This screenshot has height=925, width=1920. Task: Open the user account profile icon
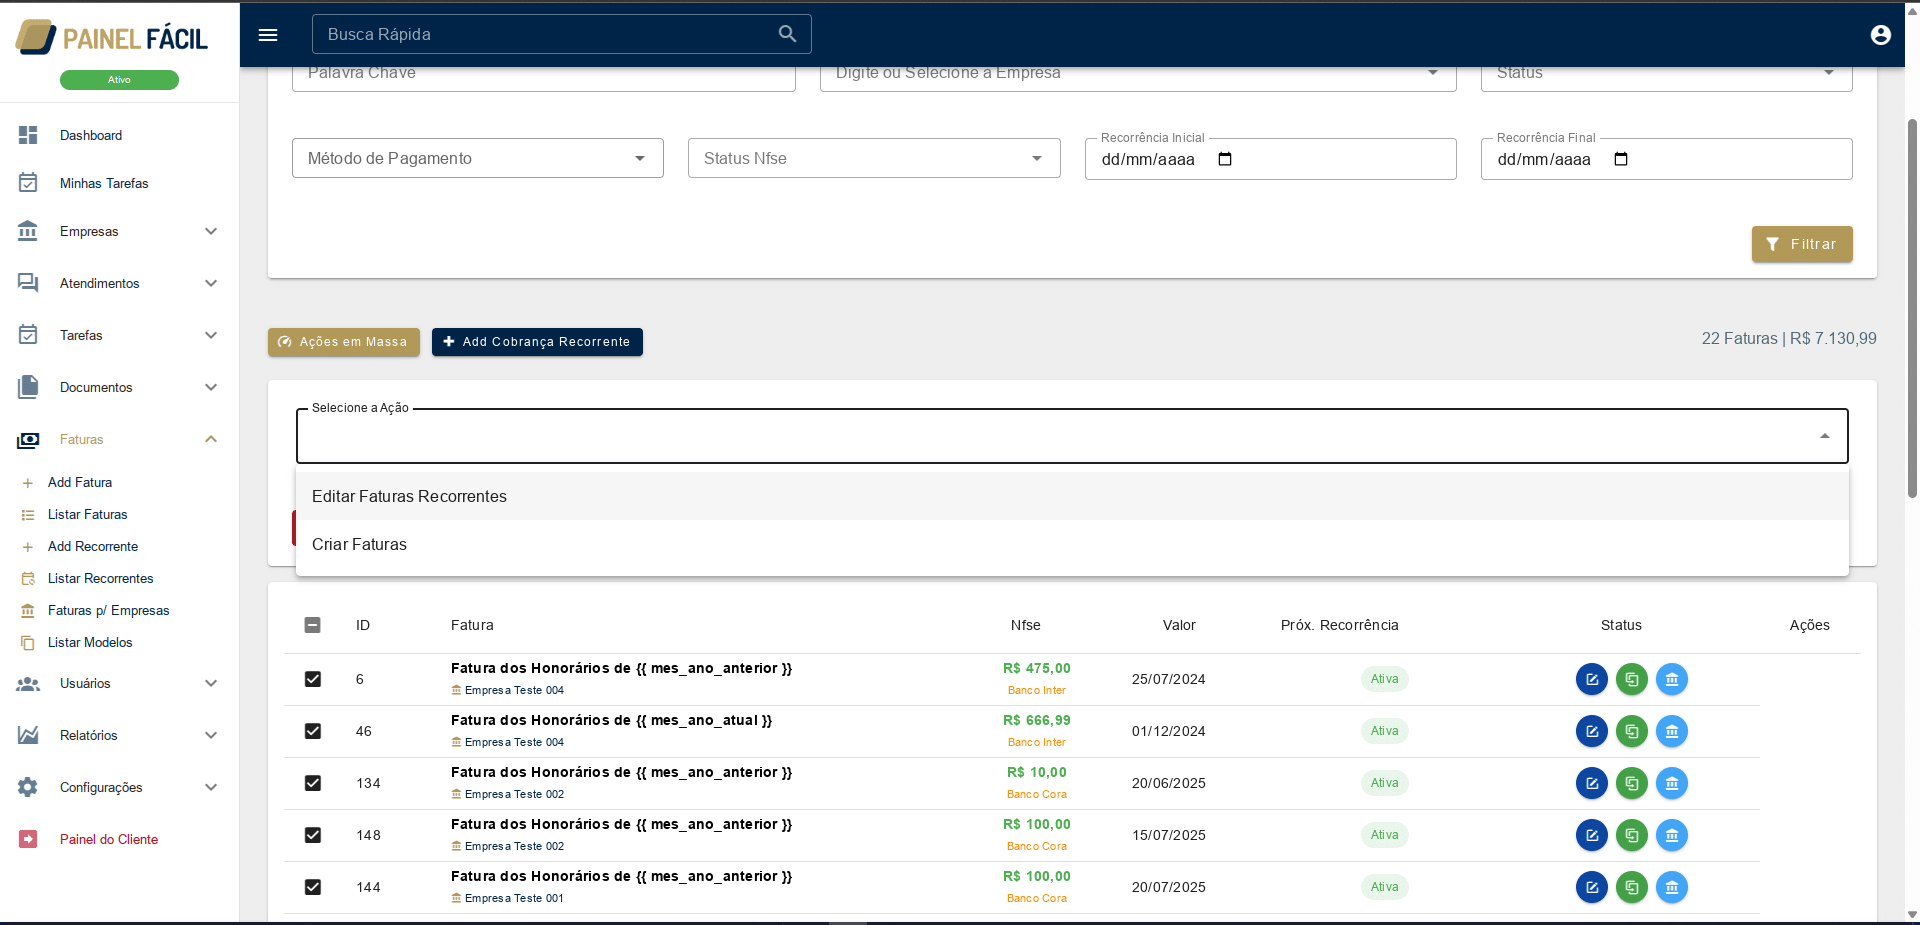pyautogui.click(x=1880, y=35)
